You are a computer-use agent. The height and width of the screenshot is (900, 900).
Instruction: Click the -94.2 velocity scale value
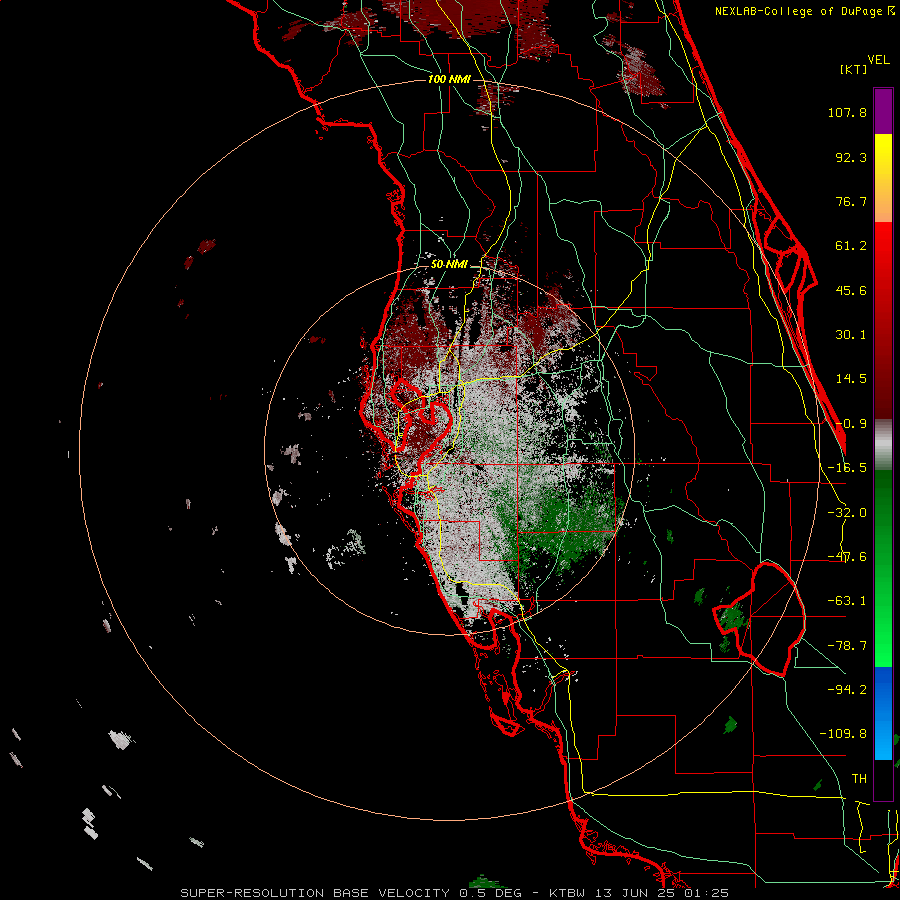point(847,689)
